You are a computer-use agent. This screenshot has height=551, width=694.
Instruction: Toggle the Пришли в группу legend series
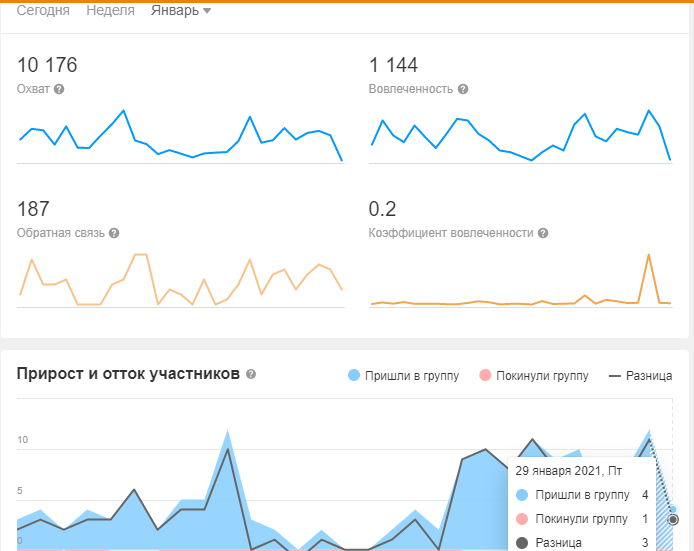point(404,376)
